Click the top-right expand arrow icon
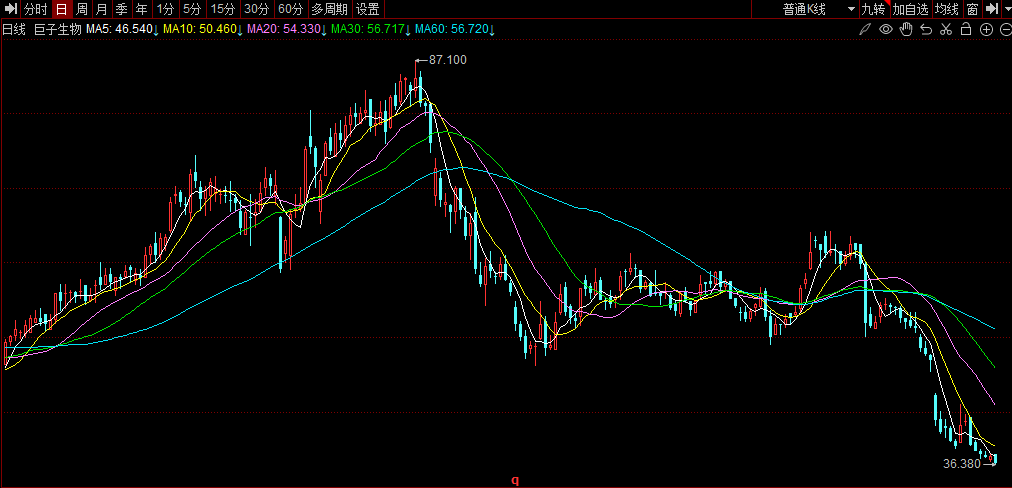 (x=991, y=9)
